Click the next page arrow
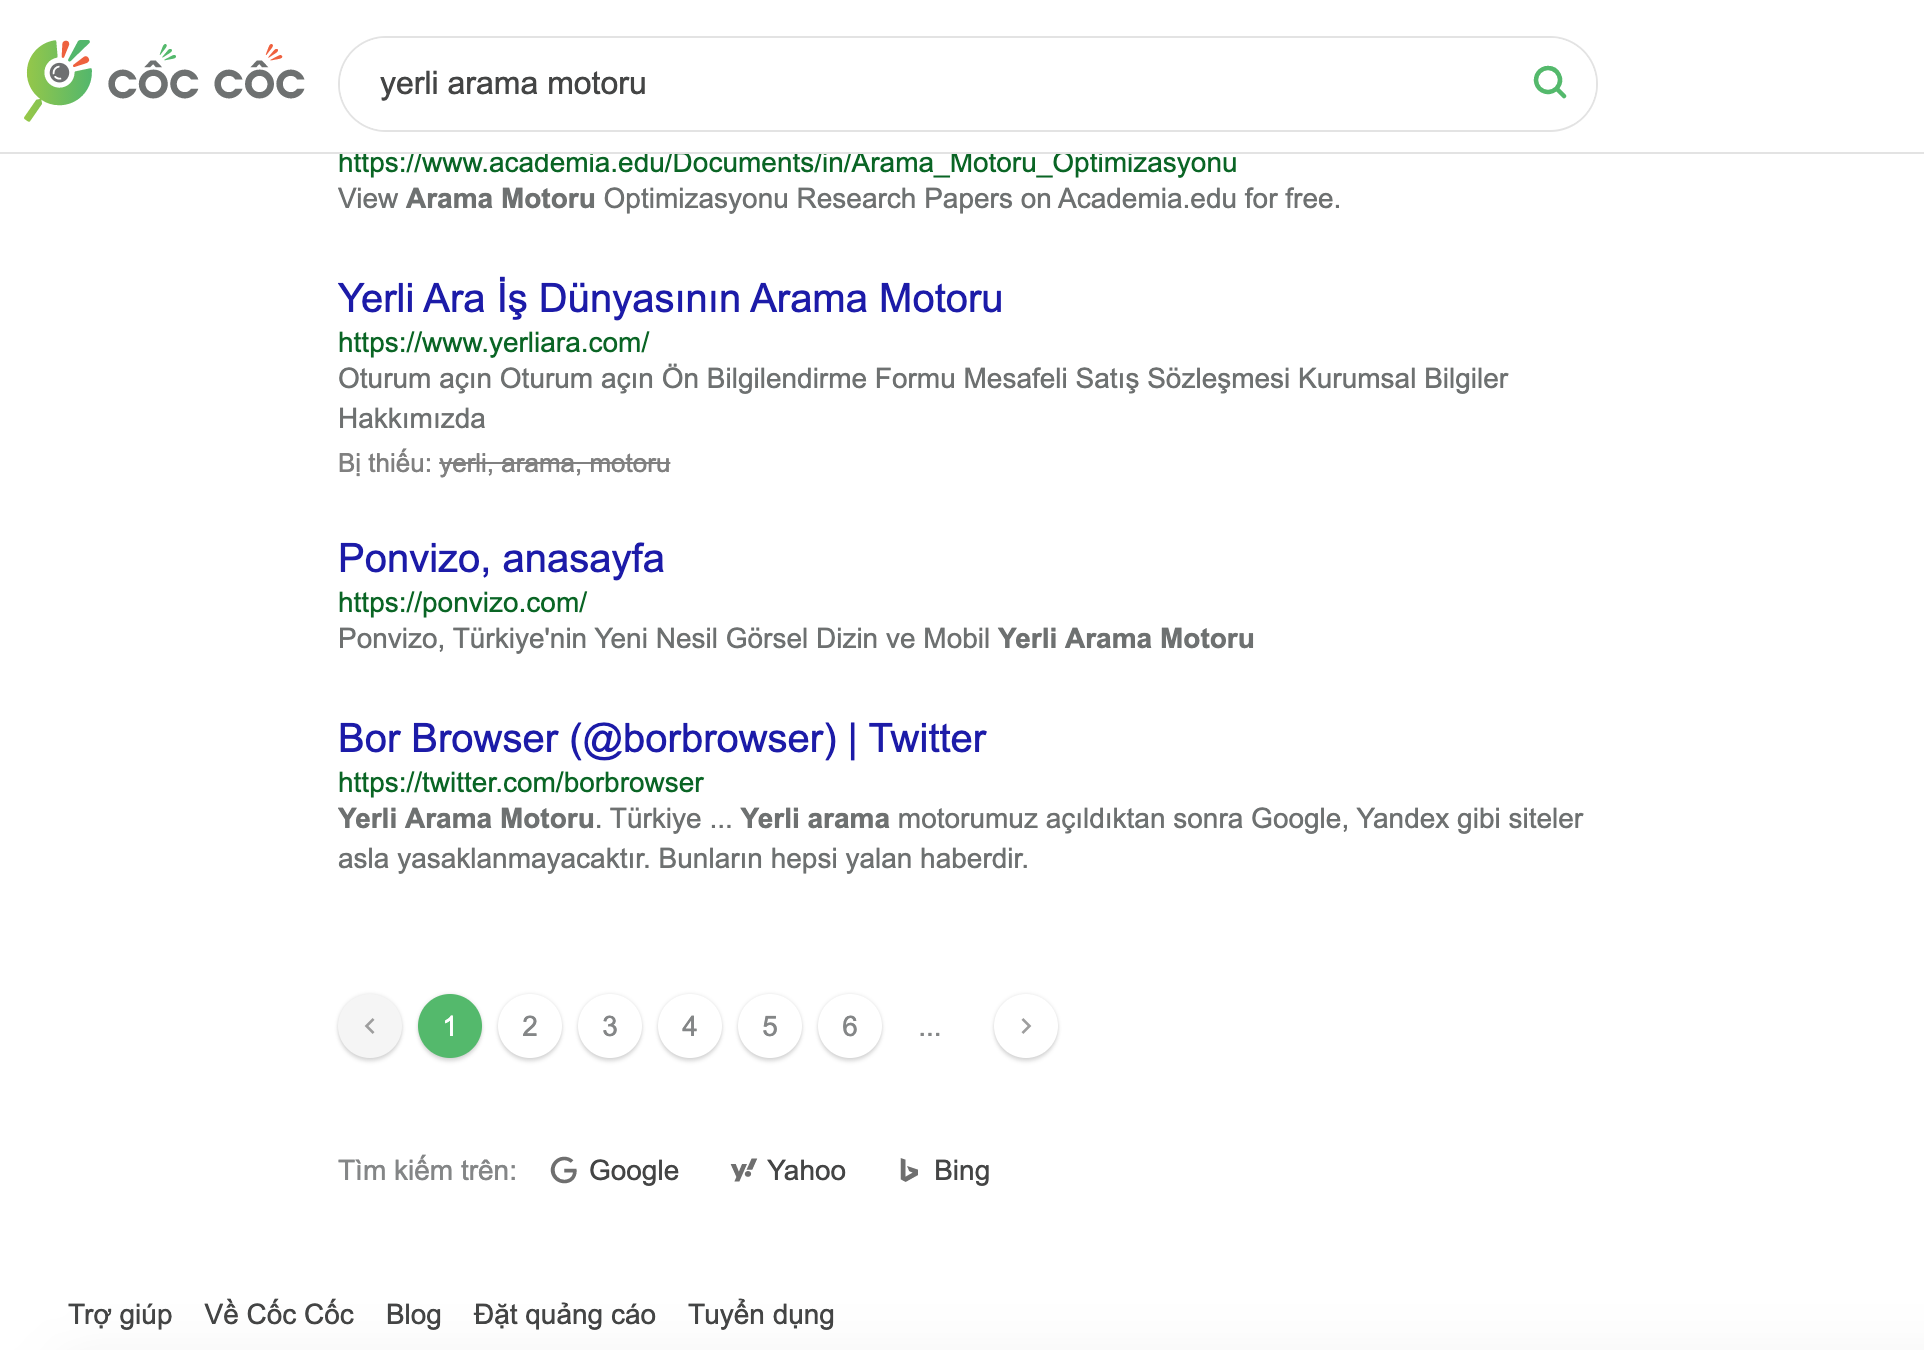The height and width of the screenshot is (1350, 1924). tap(1026, 1026)
